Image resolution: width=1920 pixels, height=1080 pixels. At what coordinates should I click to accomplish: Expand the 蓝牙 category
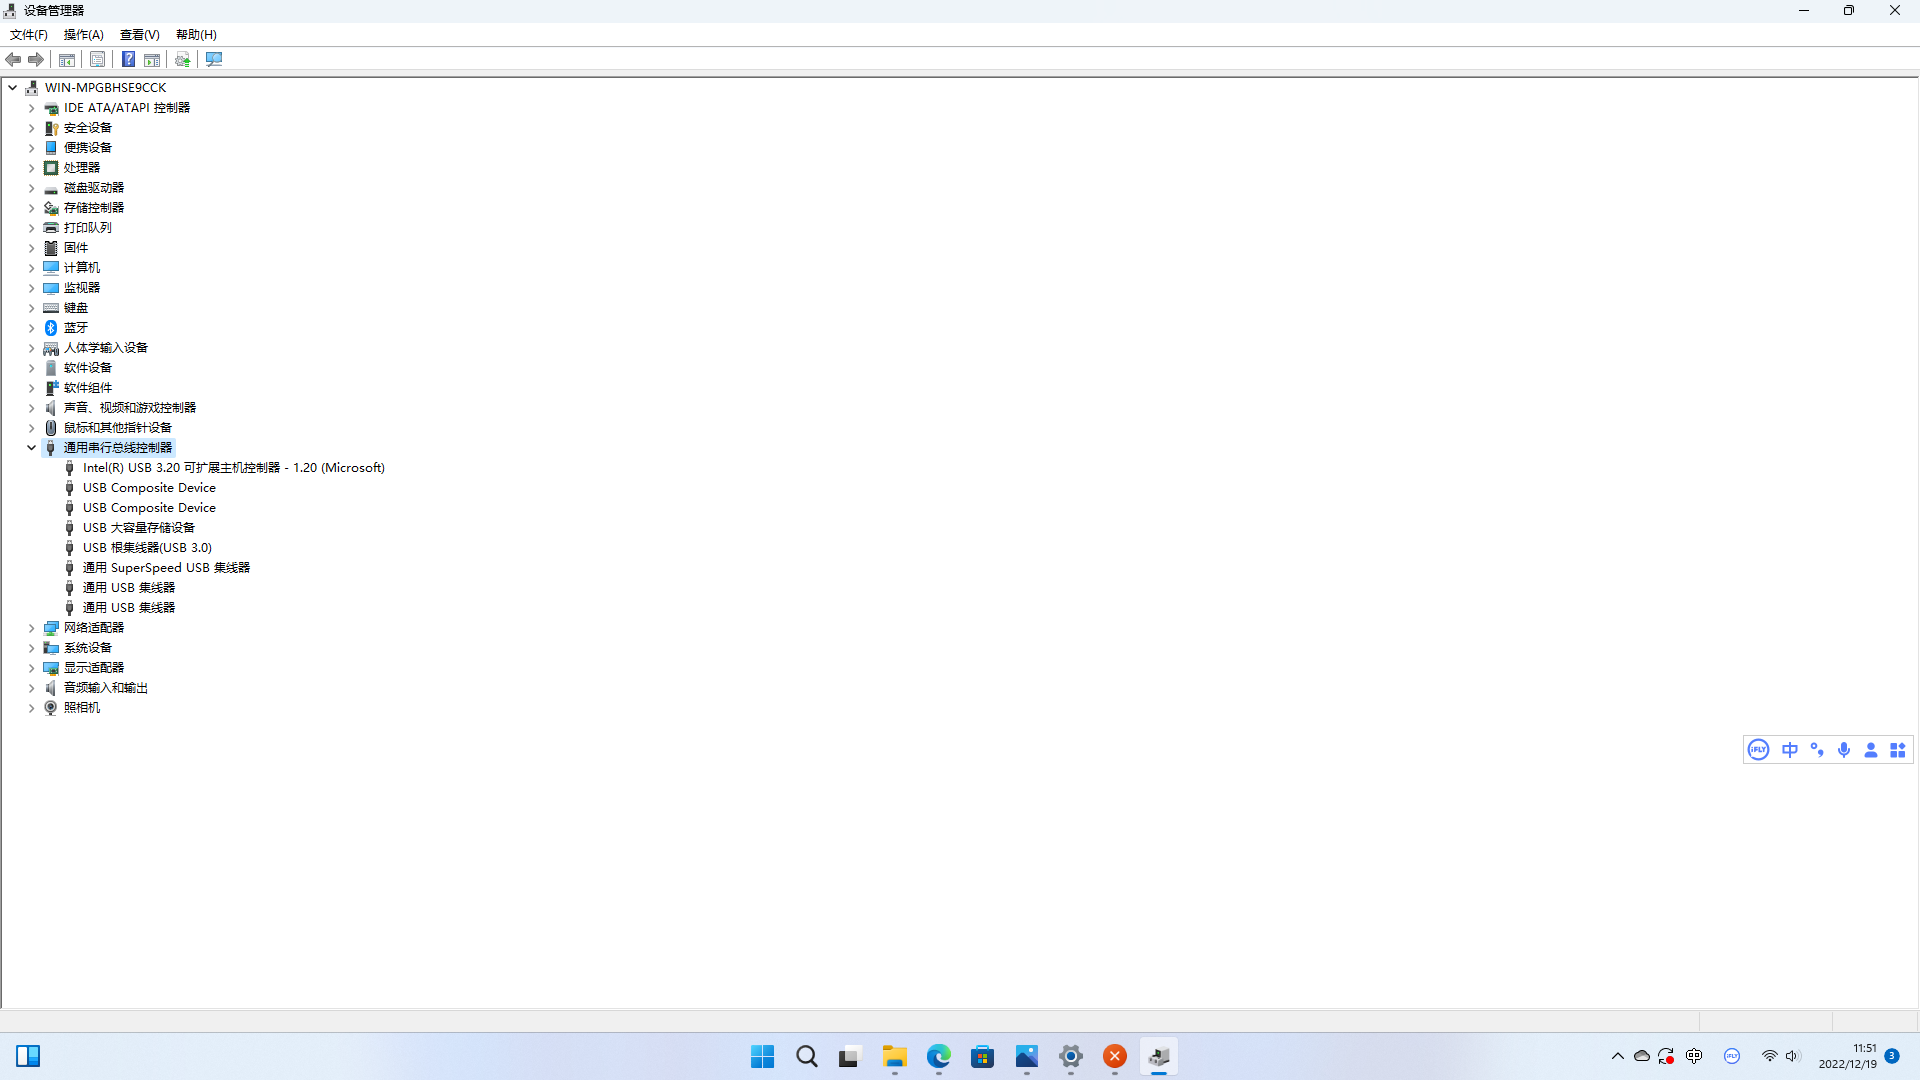click(x=31, y=328)
